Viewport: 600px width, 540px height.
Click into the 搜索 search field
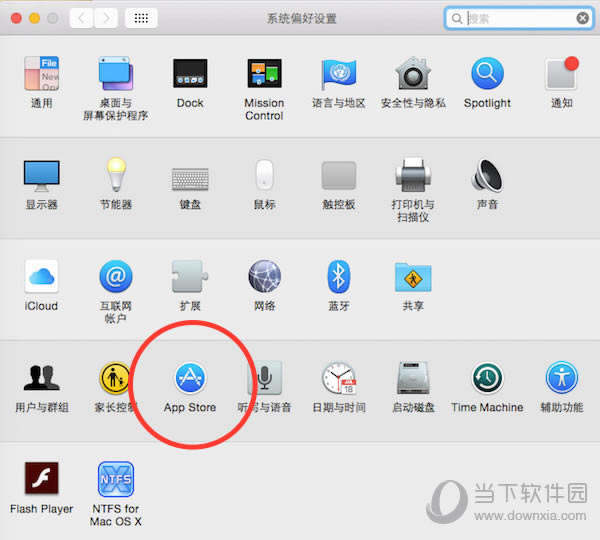pyautogui.click(x=519, y=18)
